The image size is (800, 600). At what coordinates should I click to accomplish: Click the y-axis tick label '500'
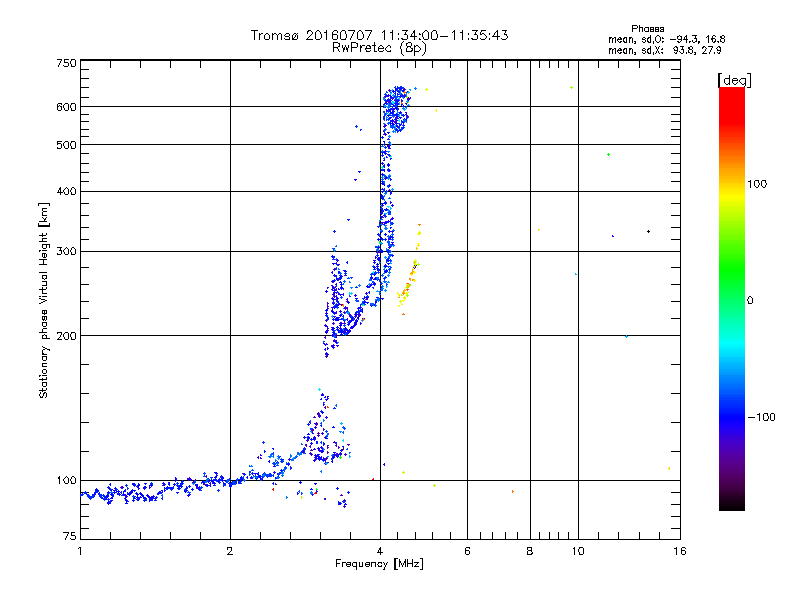click(66, 145)
